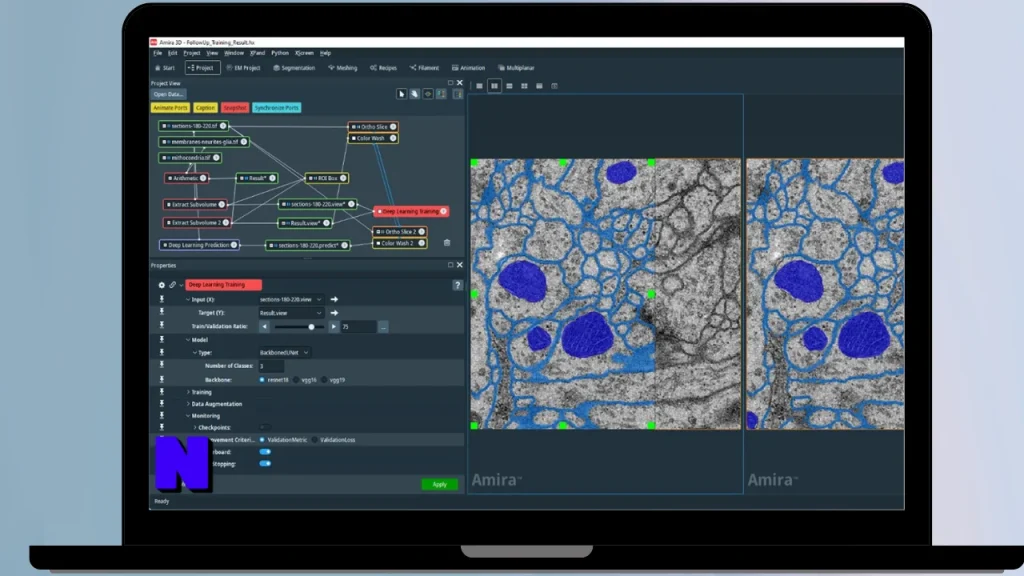Click the cyan Synchronize Ports button

coord(276,108)
